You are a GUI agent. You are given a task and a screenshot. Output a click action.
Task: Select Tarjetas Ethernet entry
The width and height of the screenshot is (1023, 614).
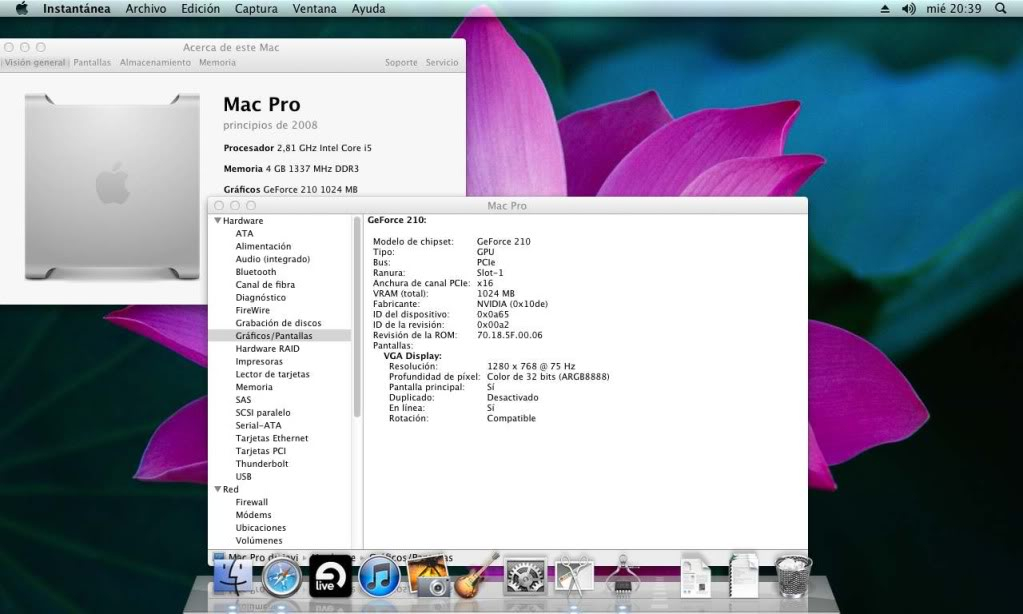[271, 438]
